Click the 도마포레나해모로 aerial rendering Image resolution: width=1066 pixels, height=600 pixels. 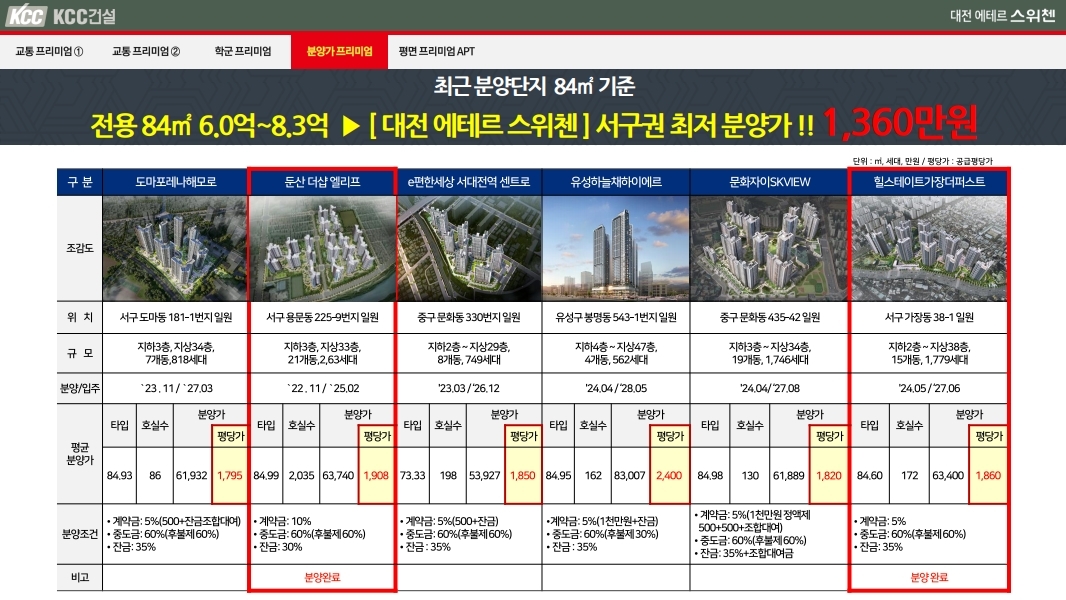coord(175,249)
